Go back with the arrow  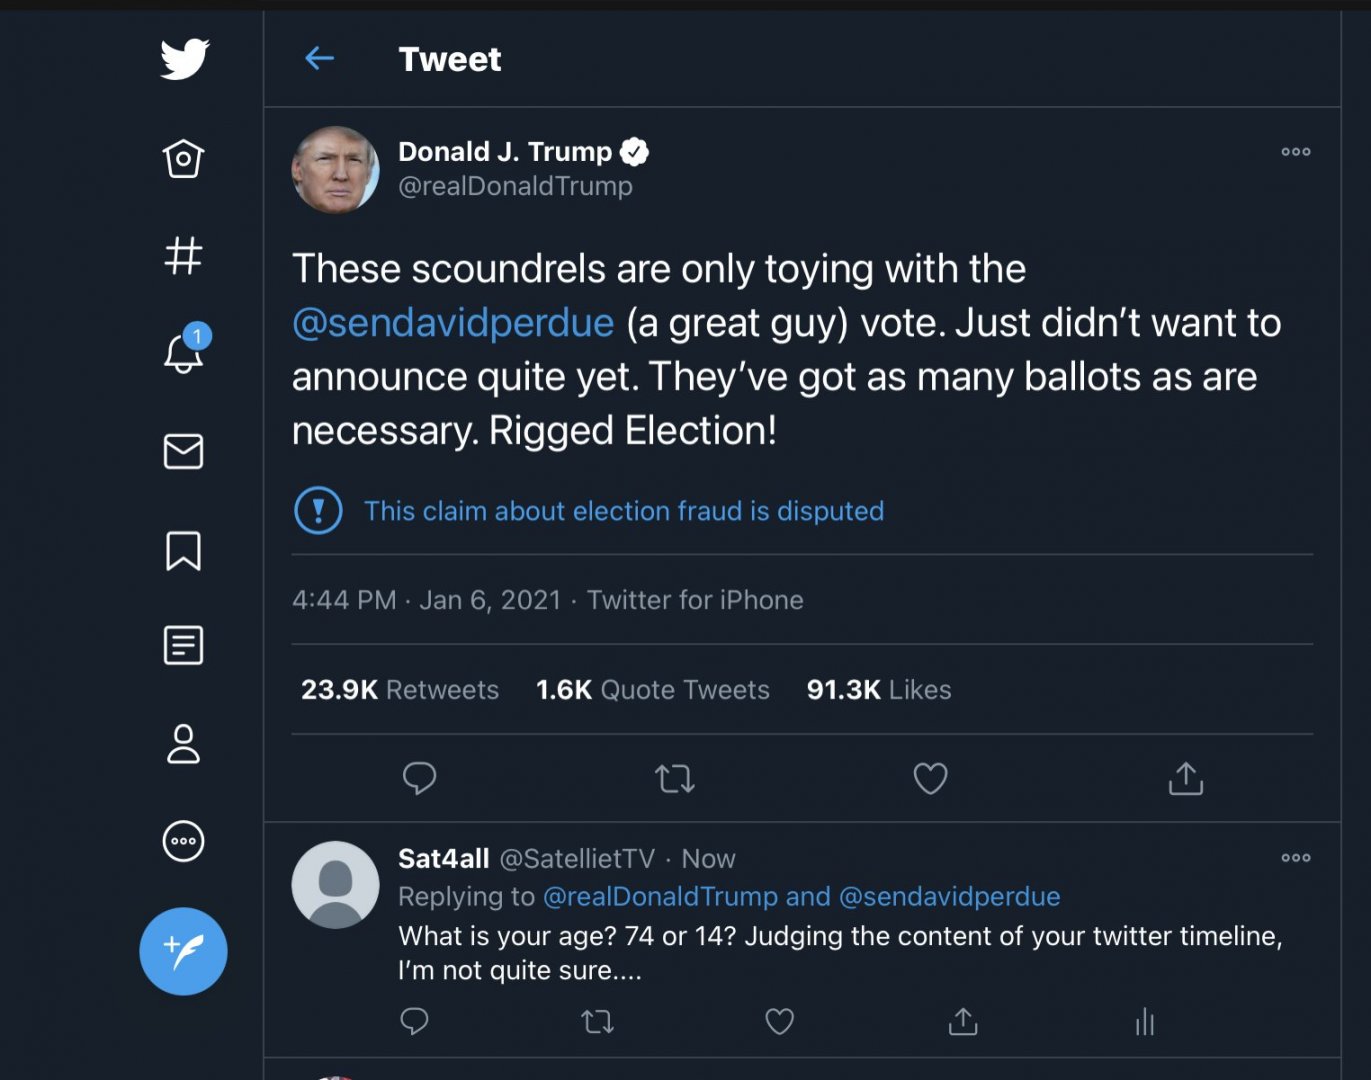pyautogui.click(x=319, y=59)
